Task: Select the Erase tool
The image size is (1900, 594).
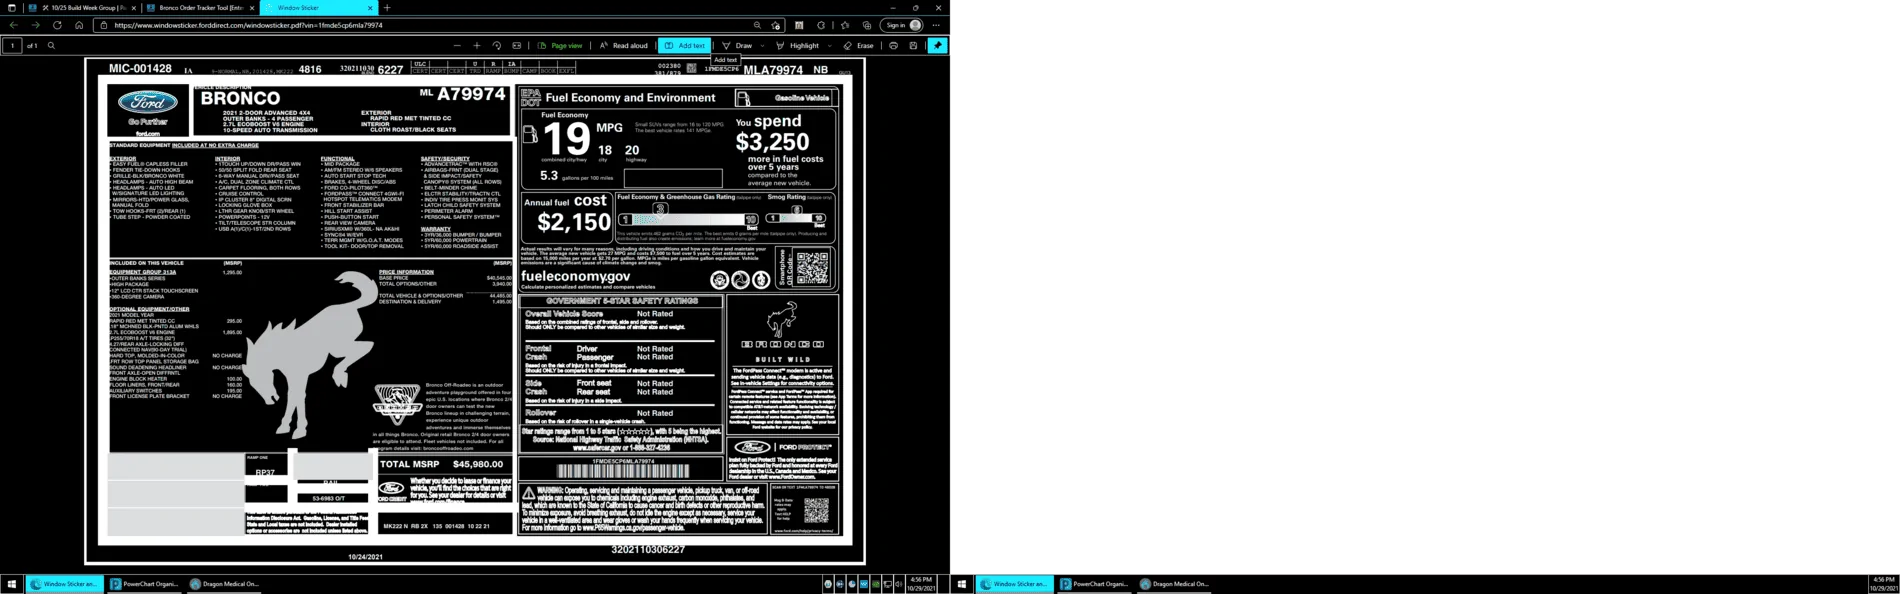Action: tap(858, 46)
